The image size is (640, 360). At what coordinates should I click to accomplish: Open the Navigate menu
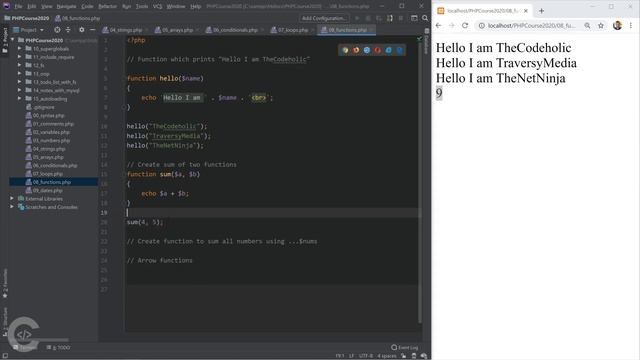tap(66, 6)
